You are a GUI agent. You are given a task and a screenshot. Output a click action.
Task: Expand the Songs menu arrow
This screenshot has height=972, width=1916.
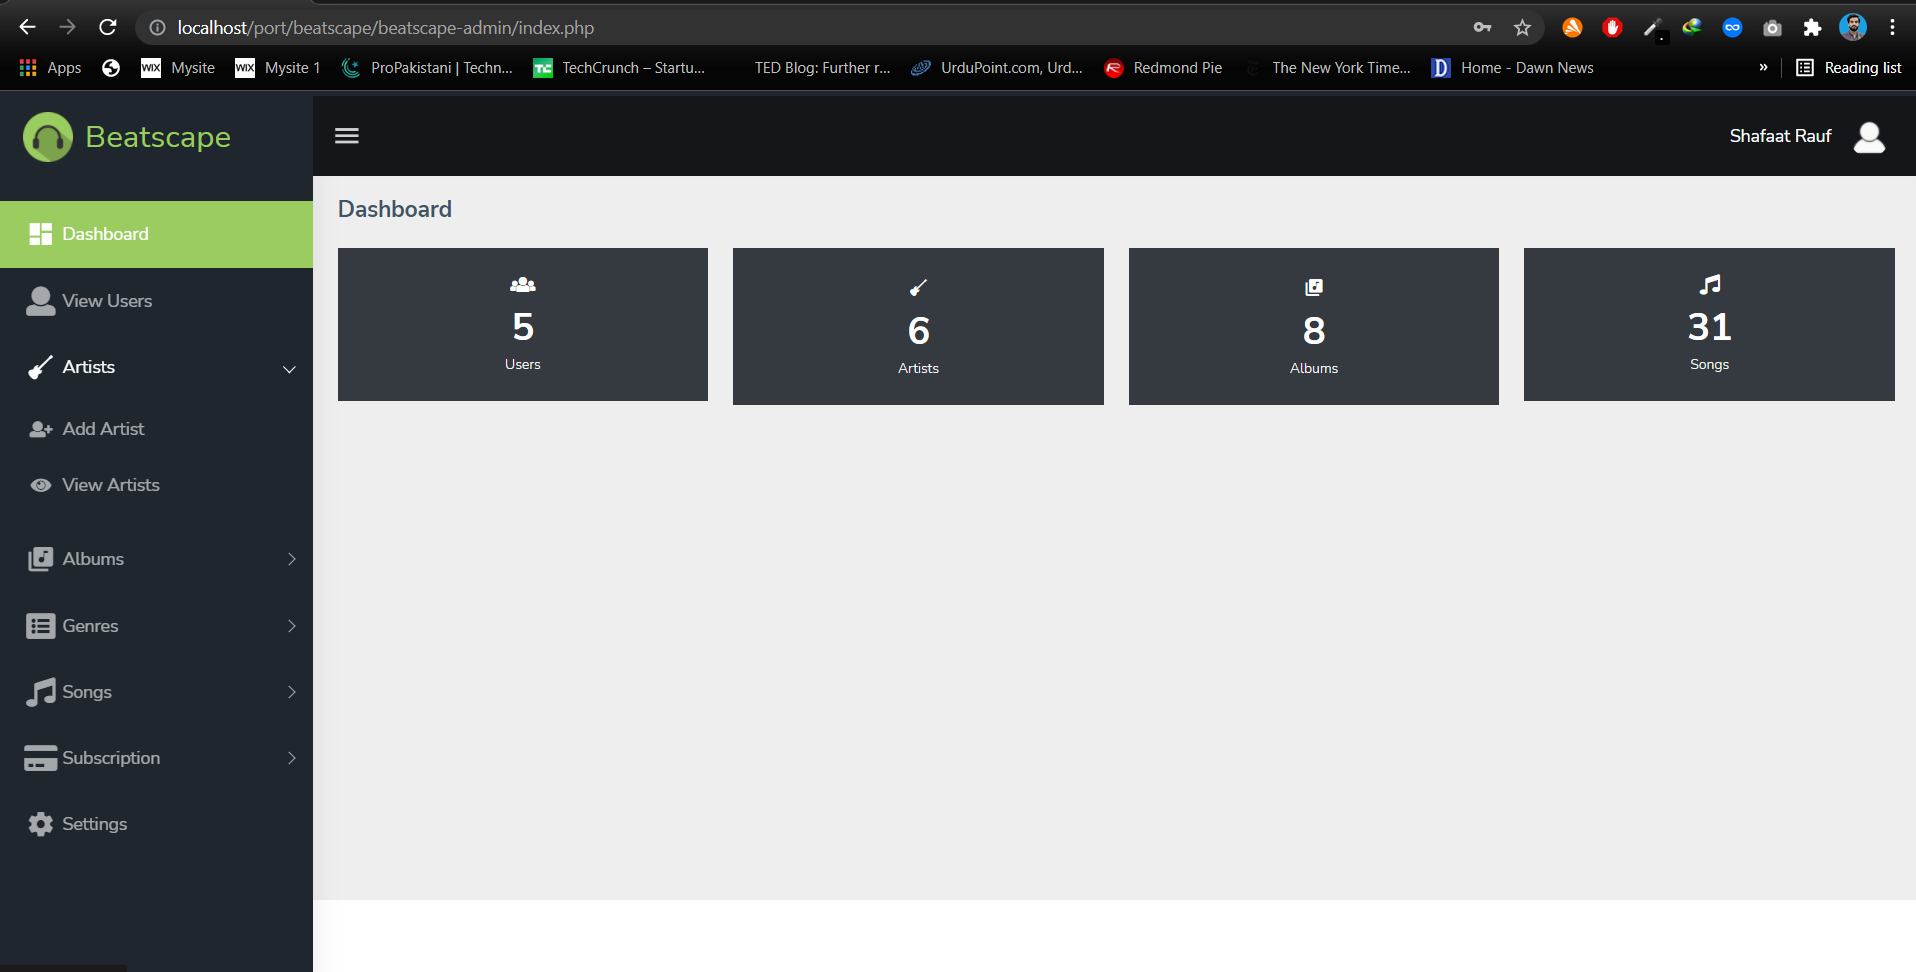(x=291, y=692)
